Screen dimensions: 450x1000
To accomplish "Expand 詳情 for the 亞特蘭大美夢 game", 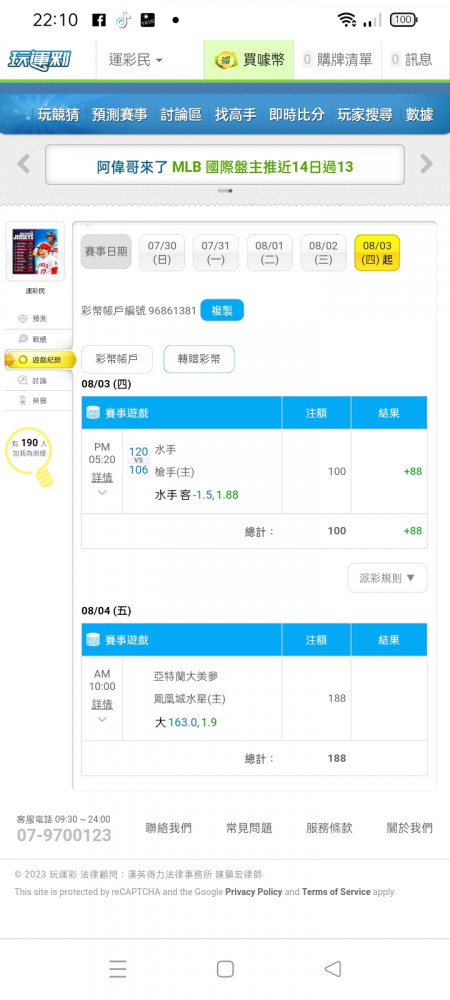I will pos(102,705).
